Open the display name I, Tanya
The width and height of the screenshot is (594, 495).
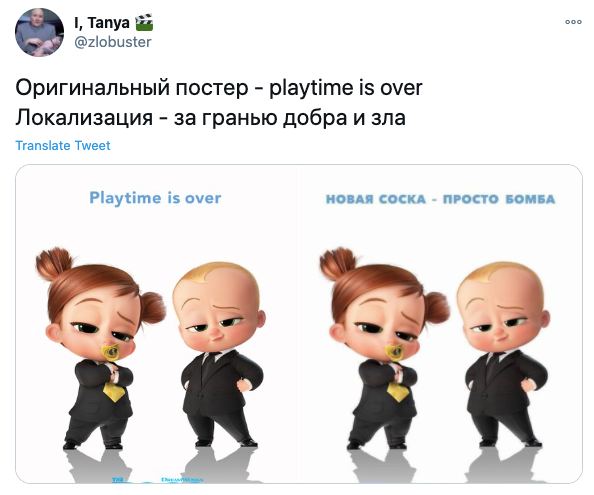pyautogui.click(x=102, y=23)
